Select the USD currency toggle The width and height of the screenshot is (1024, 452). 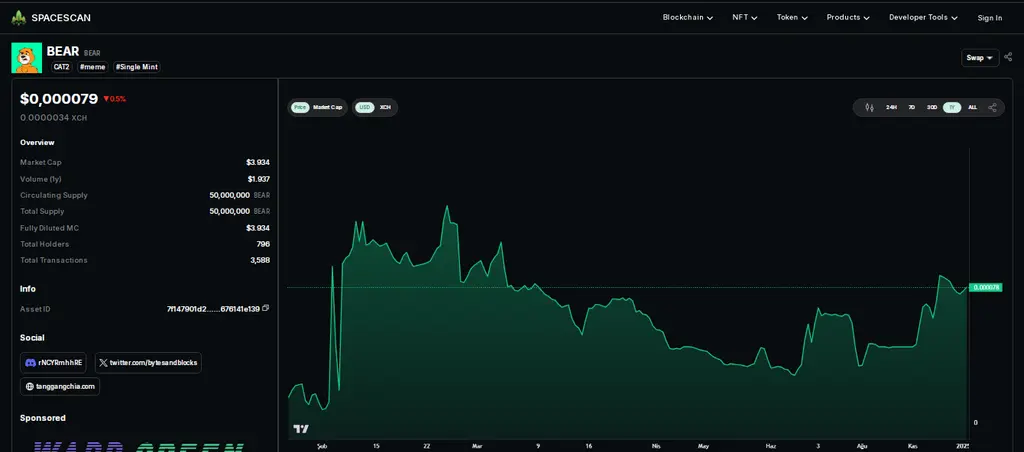pyautogui.click(x=364, y=107)
